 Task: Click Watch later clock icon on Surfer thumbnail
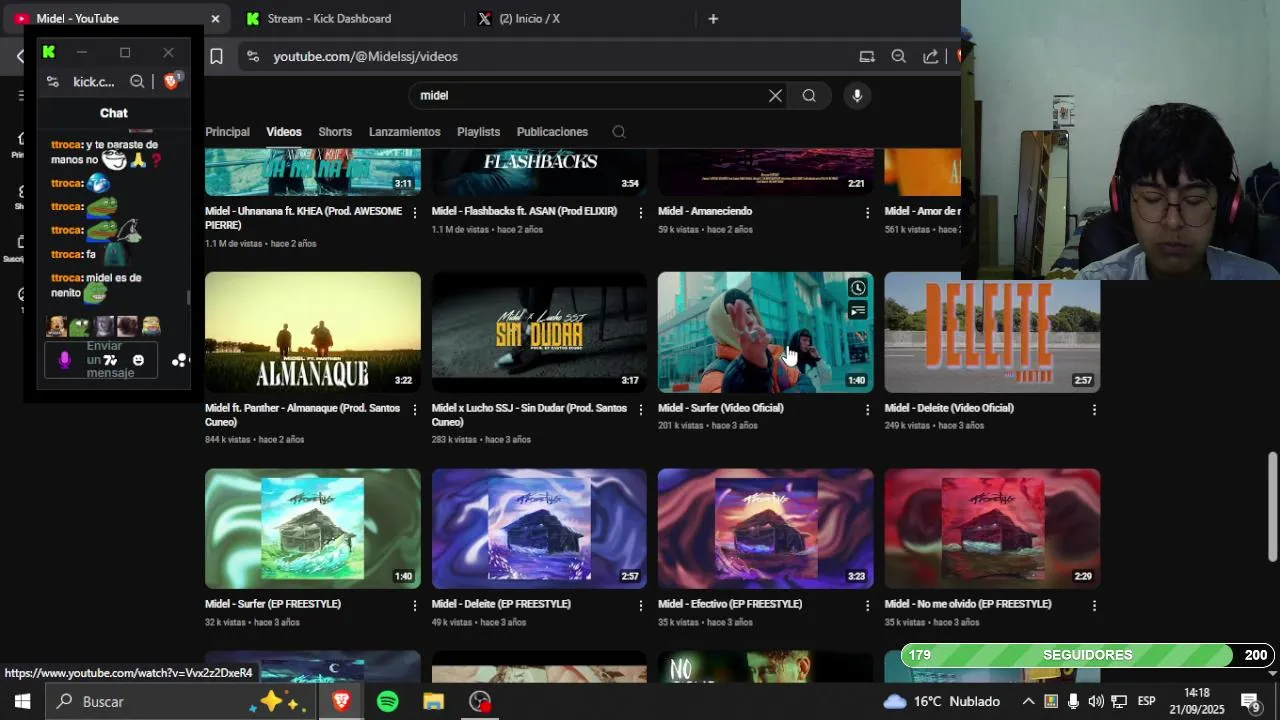pos(858,288)
